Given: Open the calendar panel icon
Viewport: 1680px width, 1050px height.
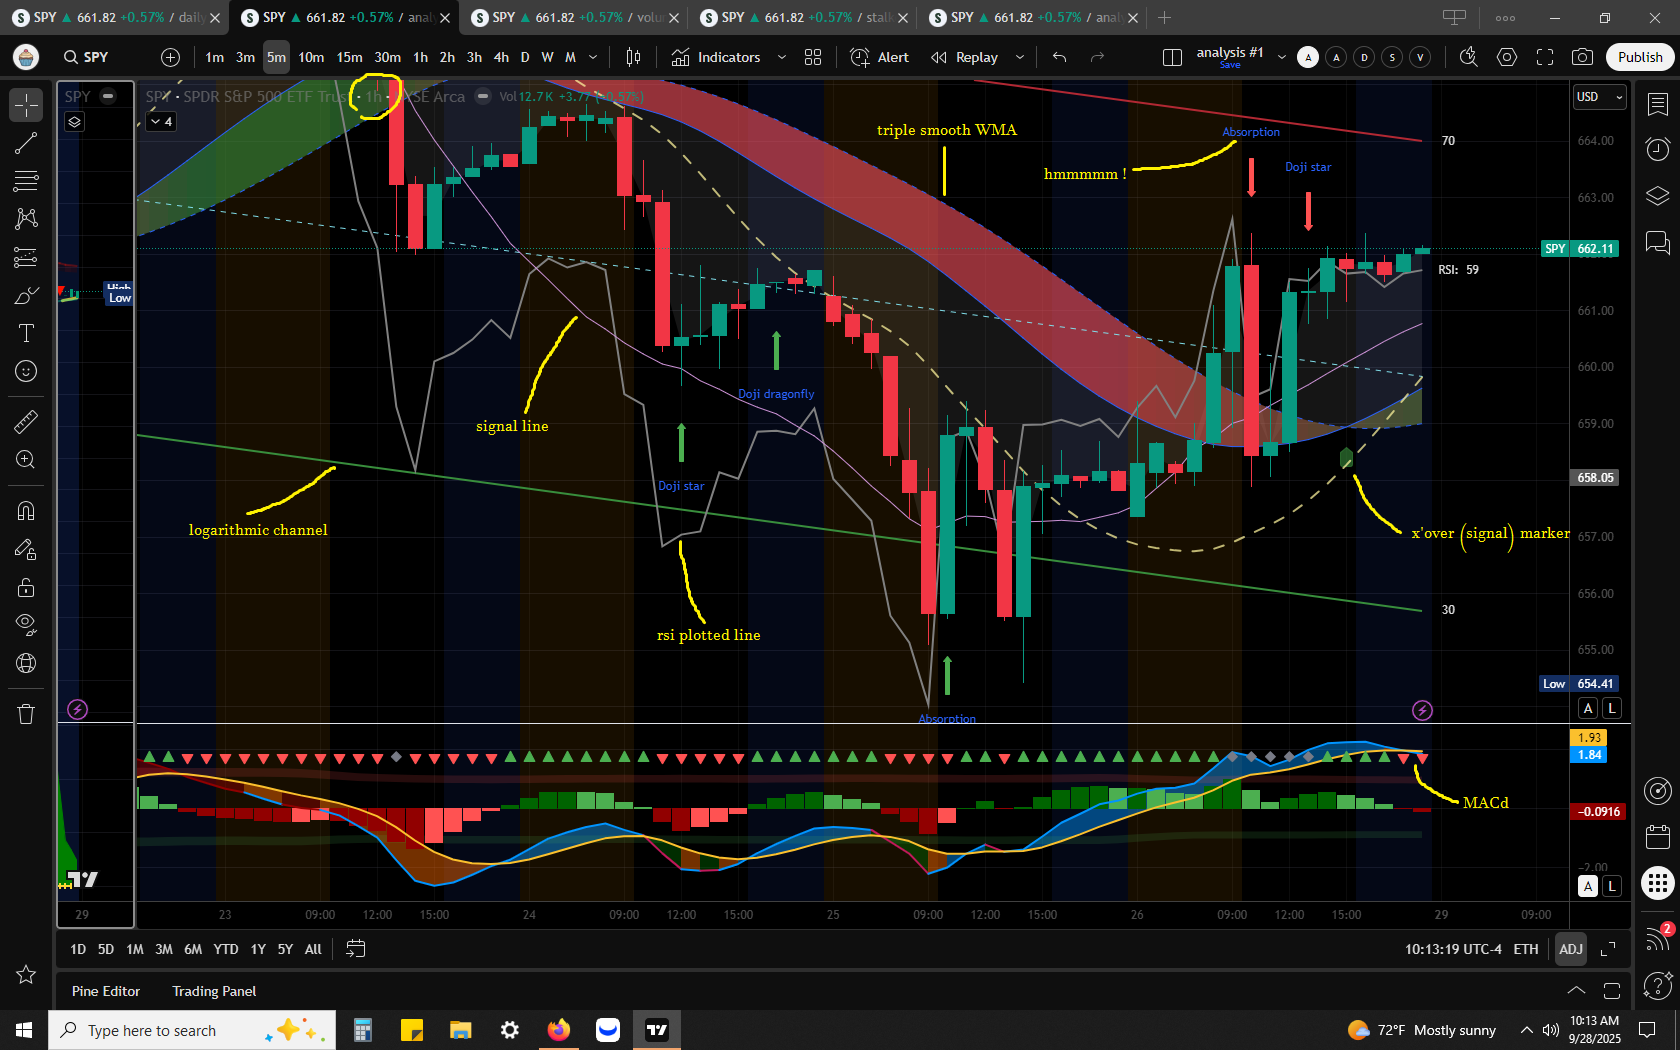Looking at the screenshot, I should (x=1657, y=836).
